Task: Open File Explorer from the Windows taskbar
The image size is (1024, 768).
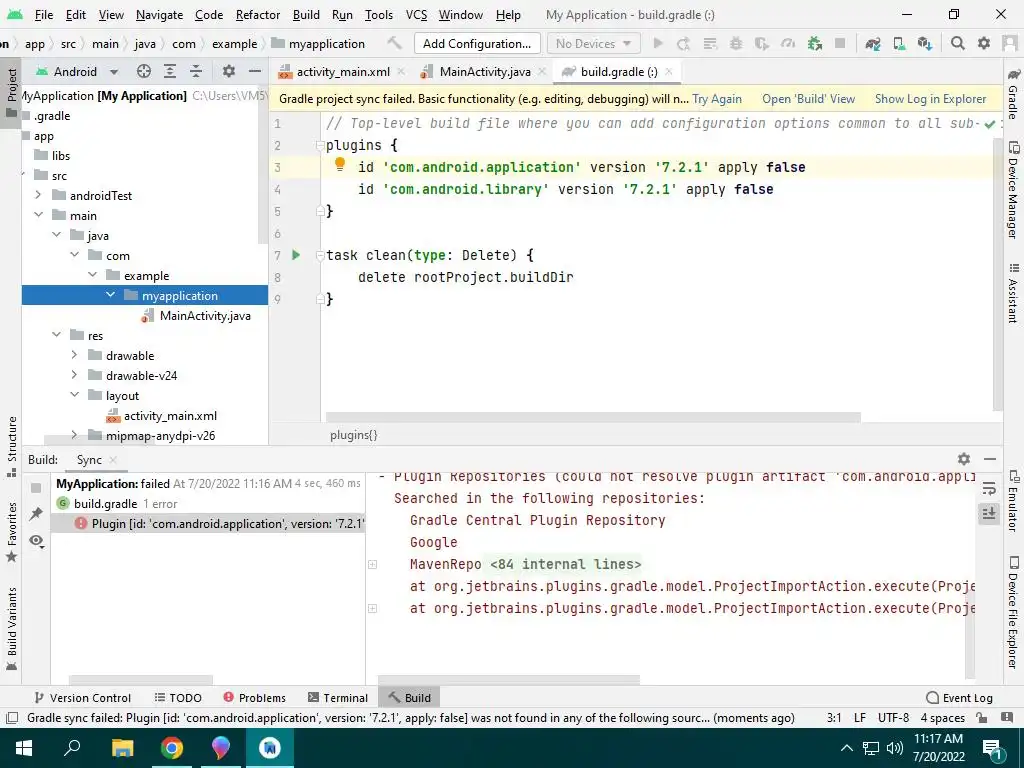Action: 122,748
